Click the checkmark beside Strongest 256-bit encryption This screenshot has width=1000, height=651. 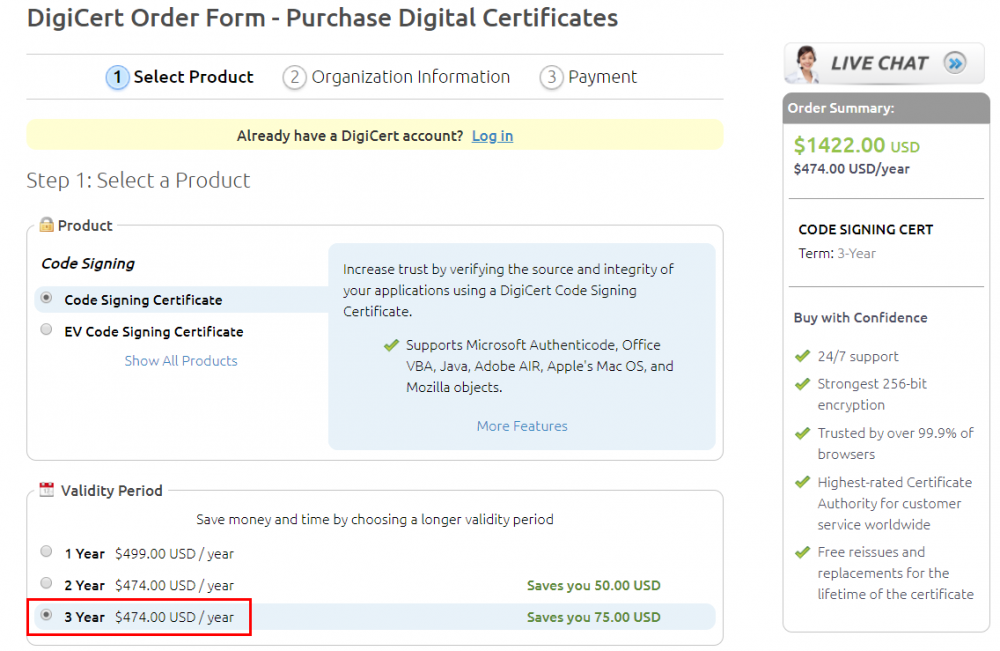tap(802, 384)
